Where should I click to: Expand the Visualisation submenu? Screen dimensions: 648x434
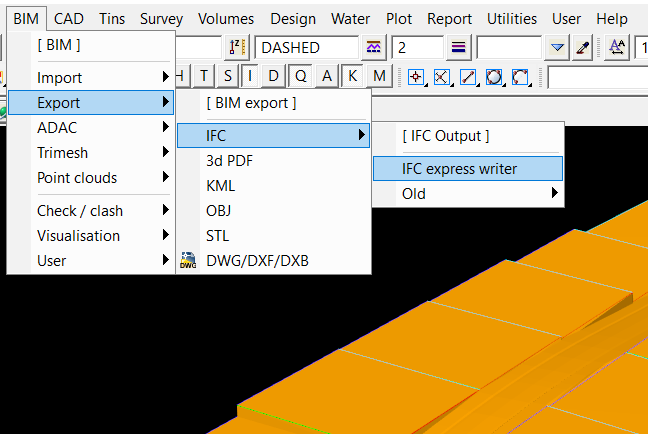91,236
